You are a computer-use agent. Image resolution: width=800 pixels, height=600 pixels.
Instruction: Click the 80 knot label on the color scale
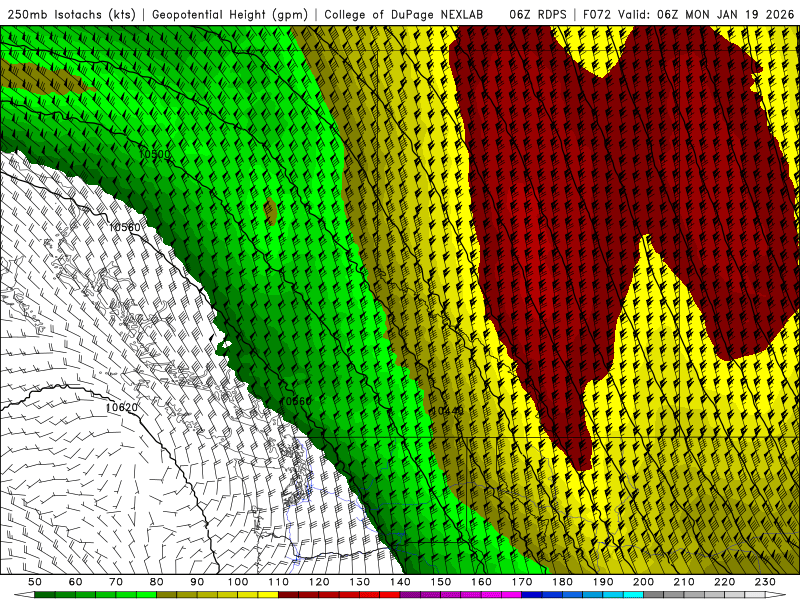click(157, 582)
